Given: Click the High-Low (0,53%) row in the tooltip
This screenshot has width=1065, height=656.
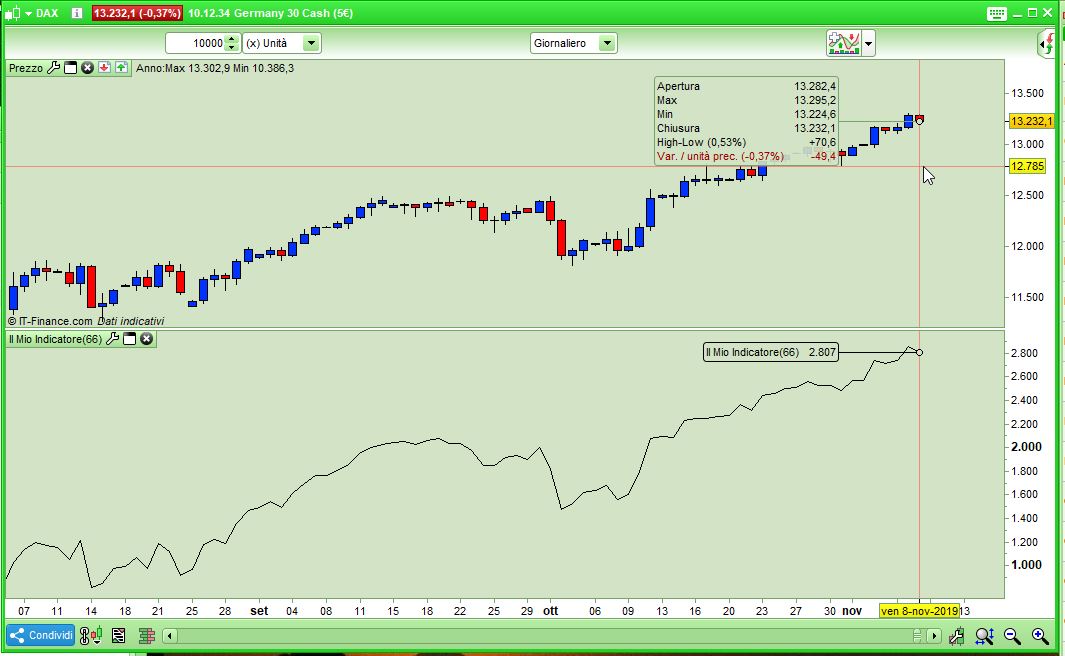Looking at the screenshot, I should click(x=746, y=142).
